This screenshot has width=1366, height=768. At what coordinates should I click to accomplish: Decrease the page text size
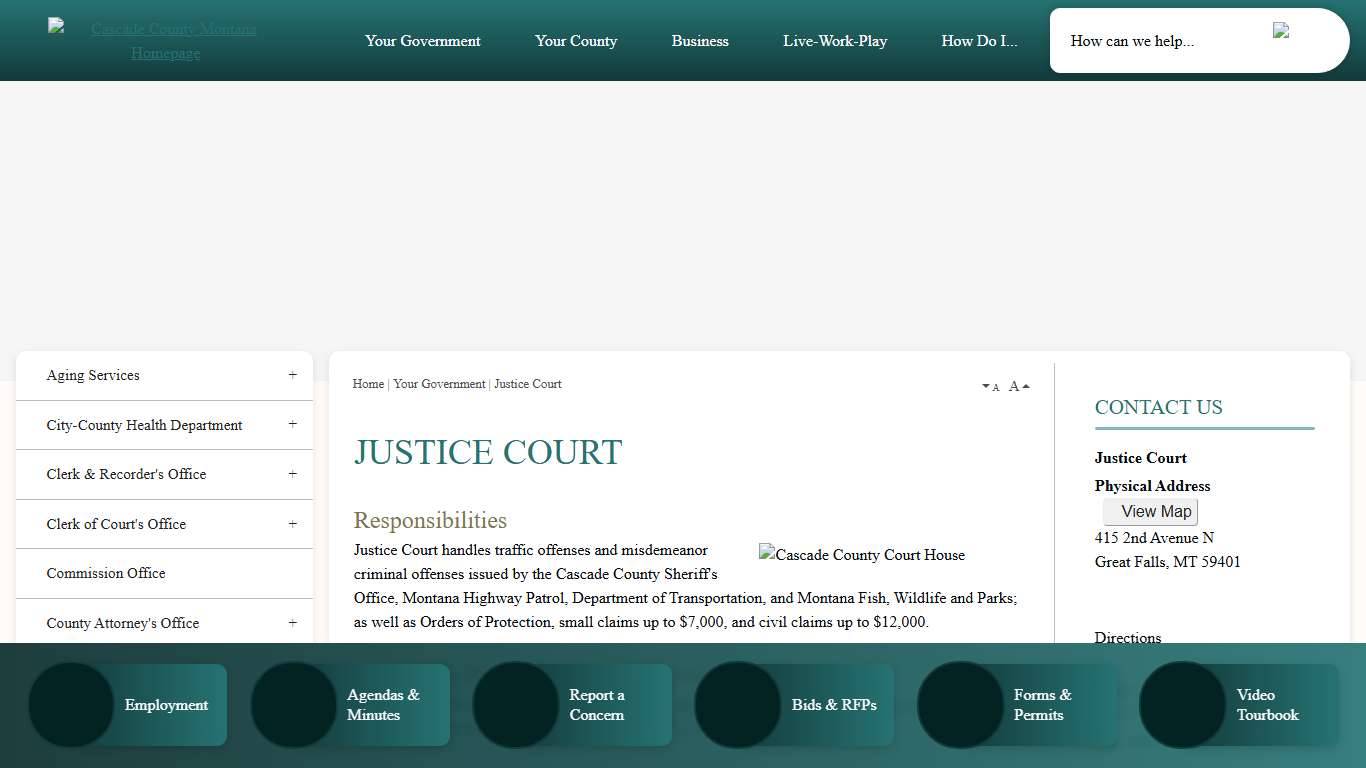tap(990, 386)
